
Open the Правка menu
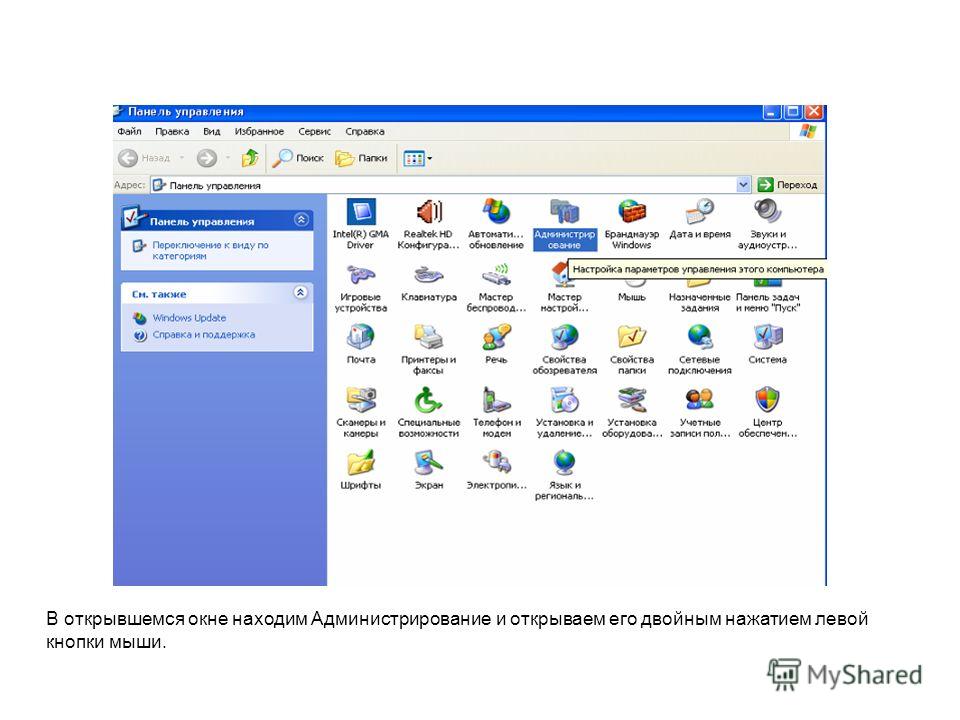click(172, 131)
